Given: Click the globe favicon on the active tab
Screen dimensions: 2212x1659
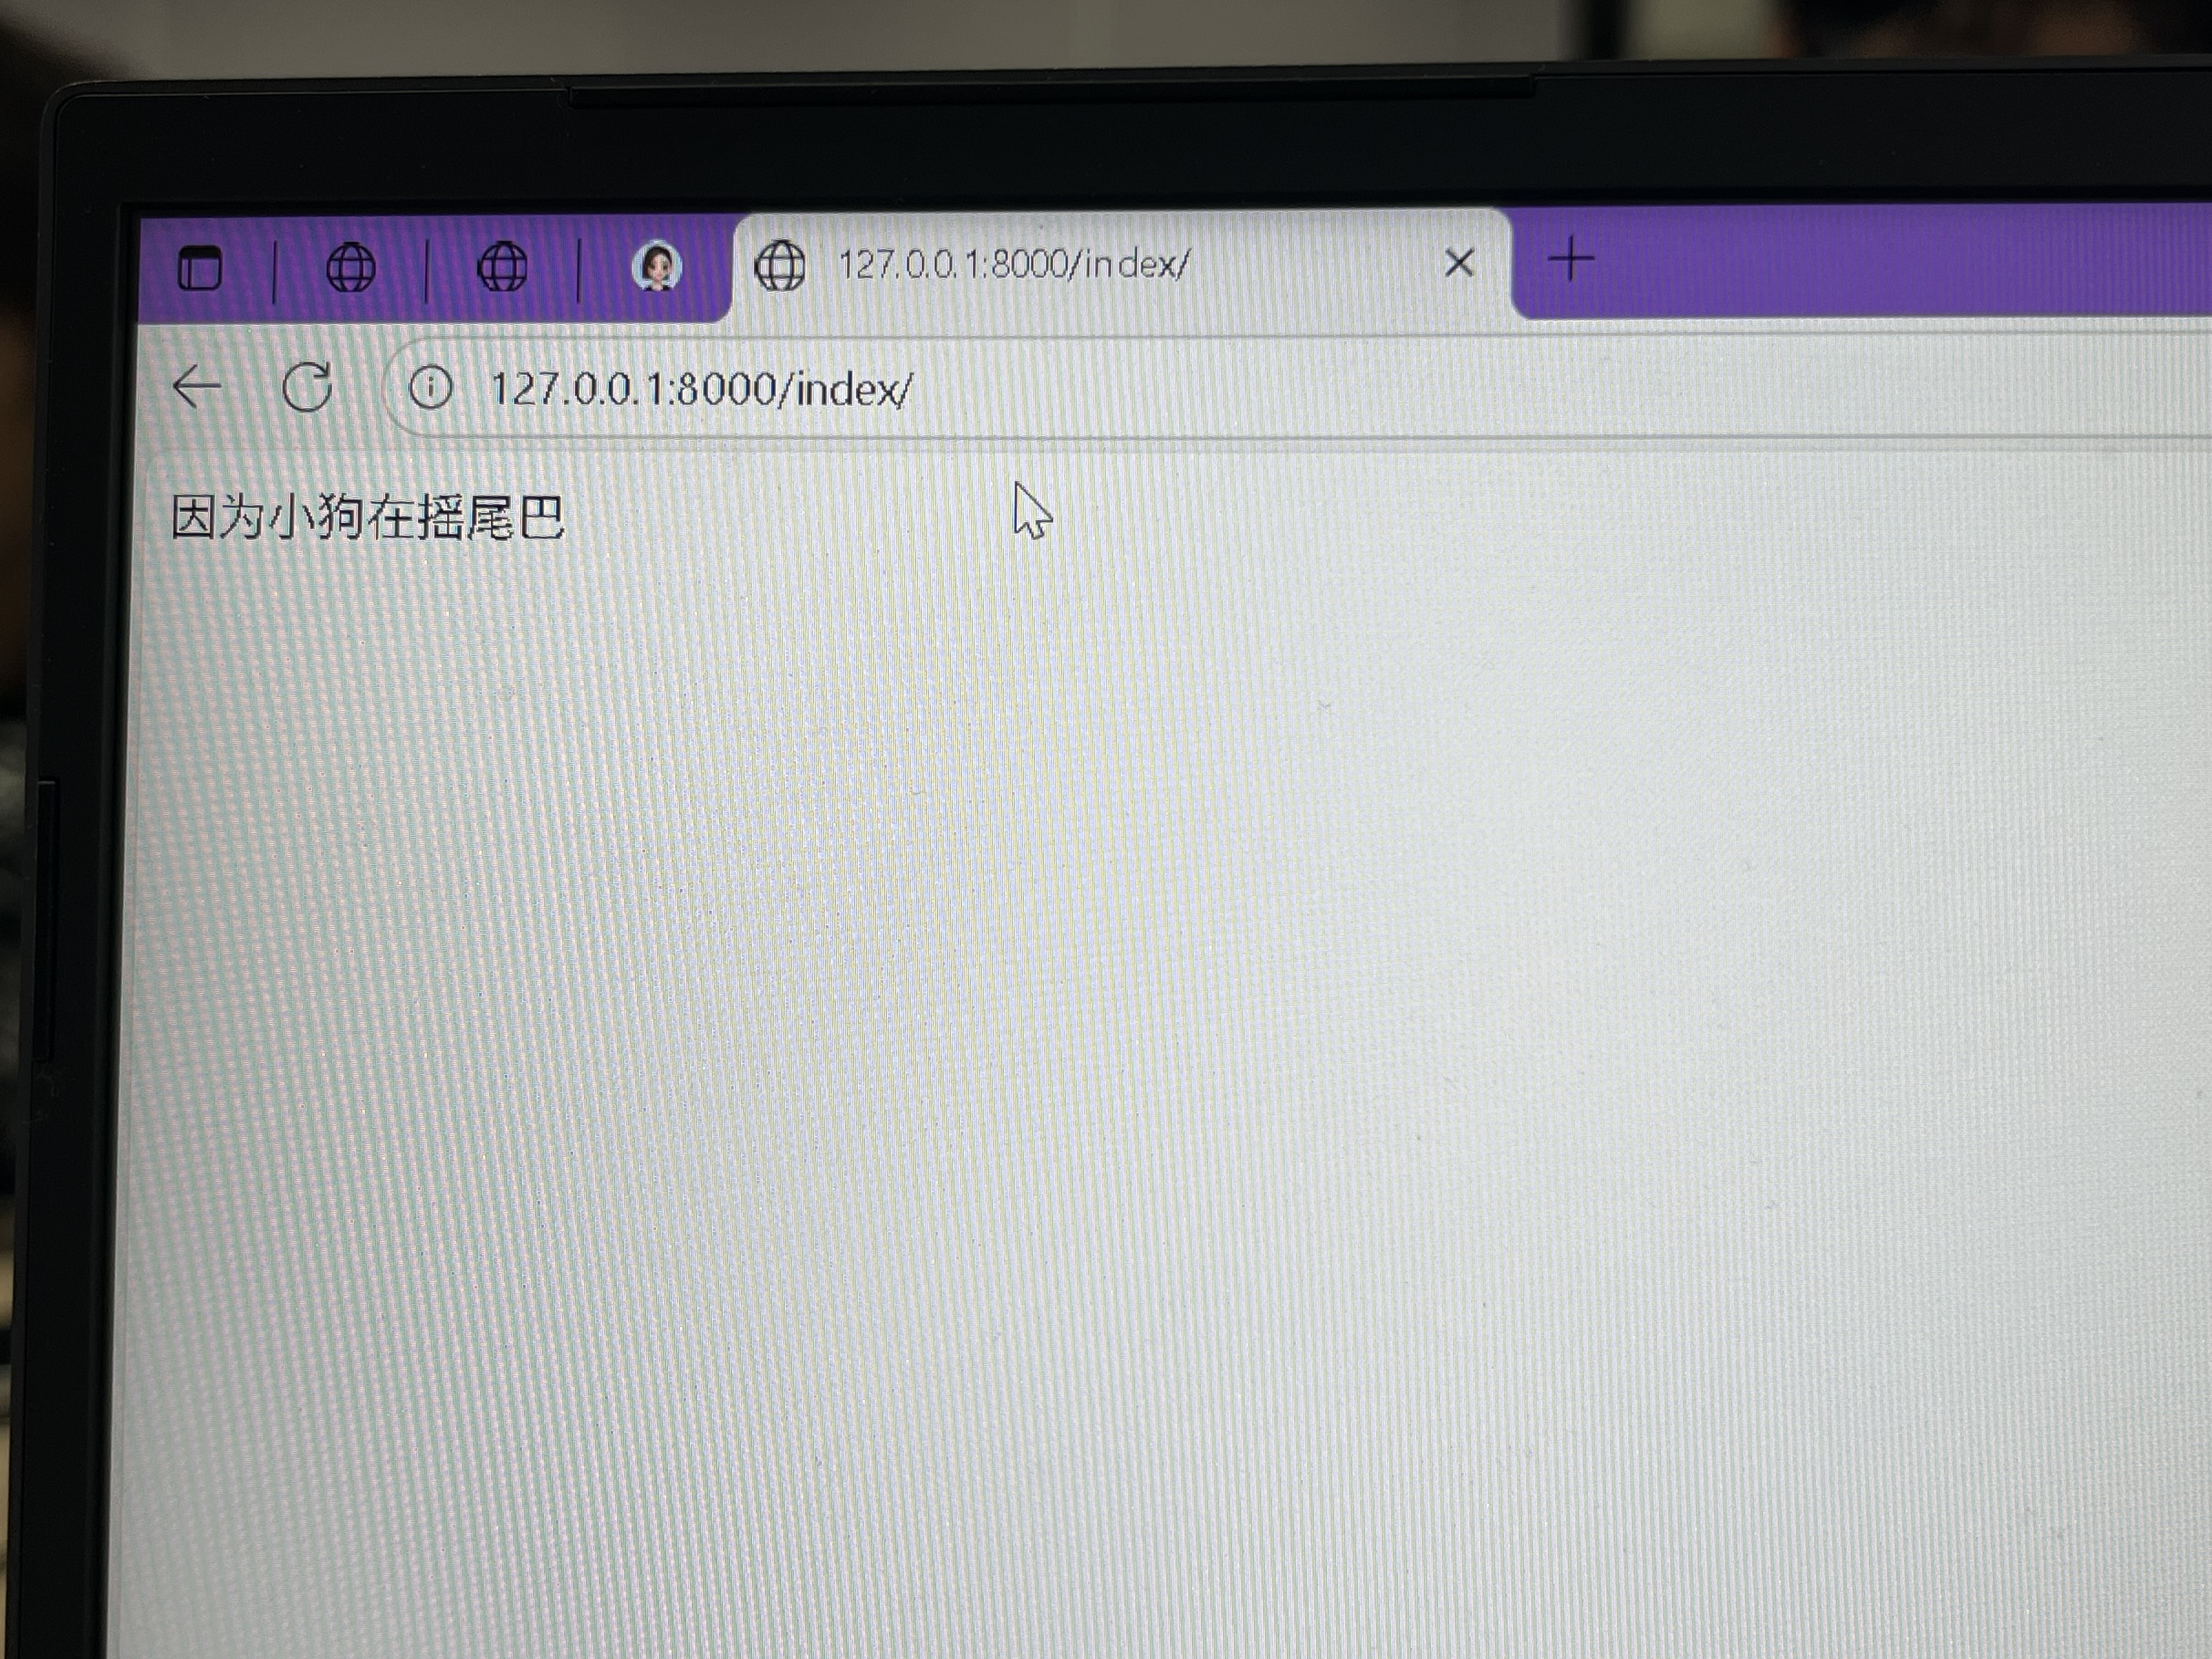Looking at the screenshot, I should tap(783, 266).
